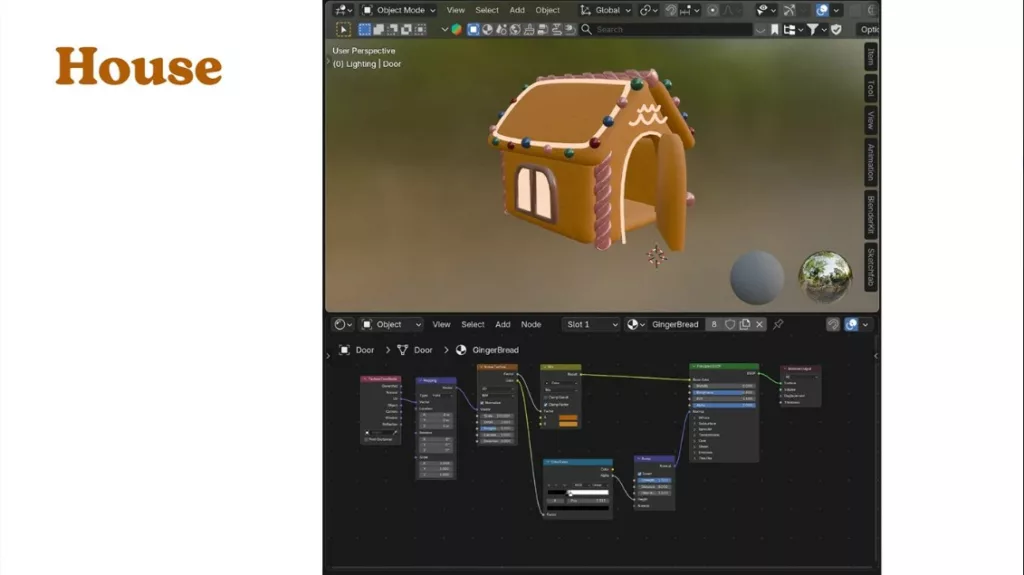Screen dimensions: 1024x575
Task: Open the node editor Add menu
Action: 502,324
